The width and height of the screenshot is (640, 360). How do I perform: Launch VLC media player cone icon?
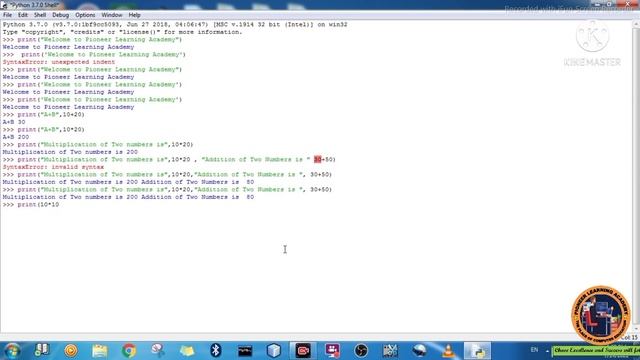point(448,351)
